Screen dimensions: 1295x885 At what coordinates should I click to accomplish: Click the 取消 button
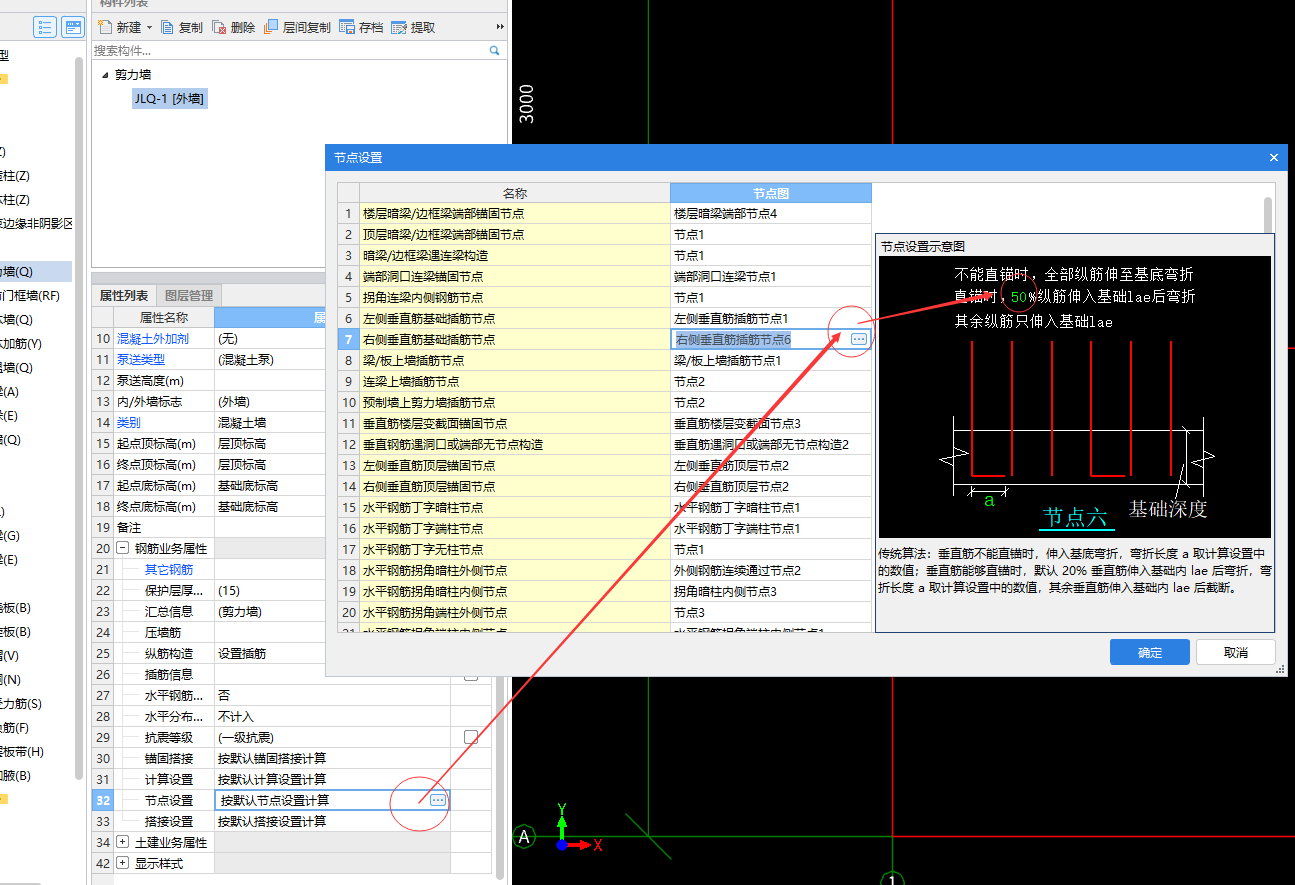point(1236,652)
